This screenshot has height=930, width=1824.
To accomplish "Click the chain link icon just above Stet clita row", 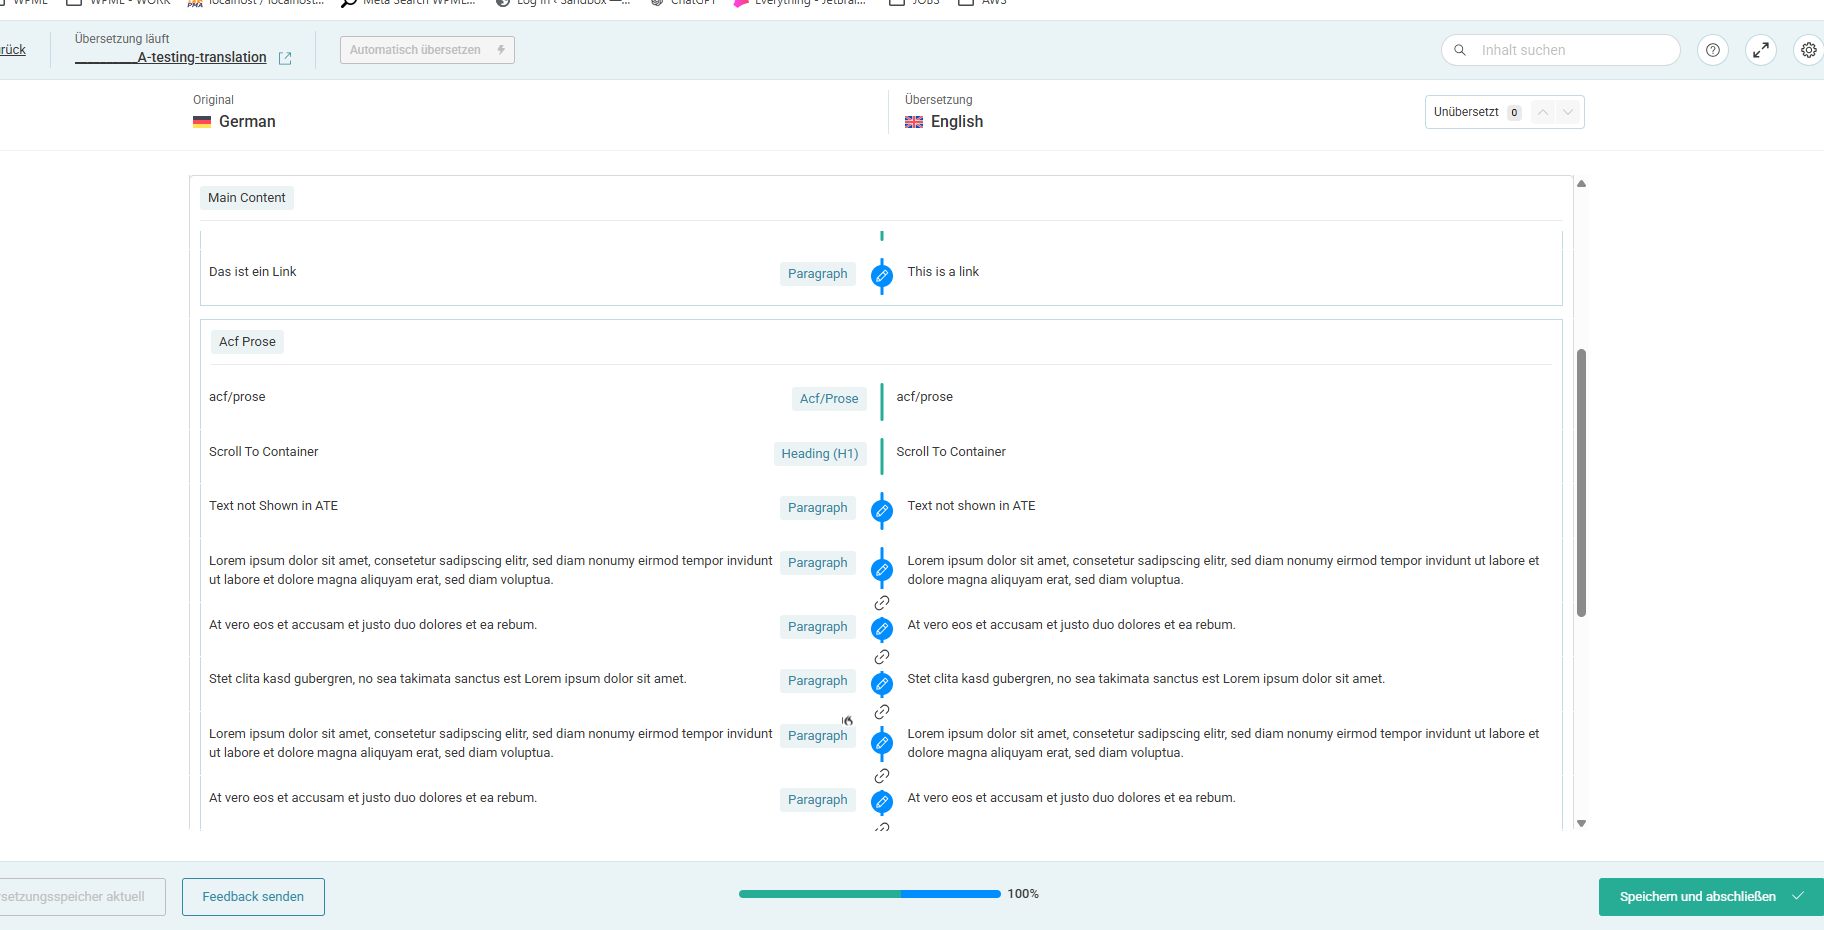I will pyautogui.click(x=882, y=657).
